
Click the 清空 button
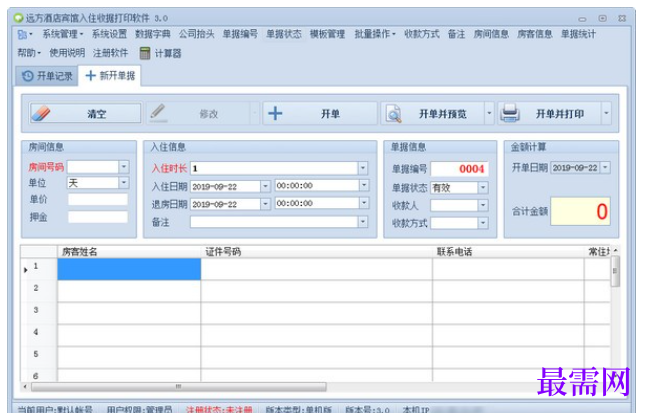[85, 113]
